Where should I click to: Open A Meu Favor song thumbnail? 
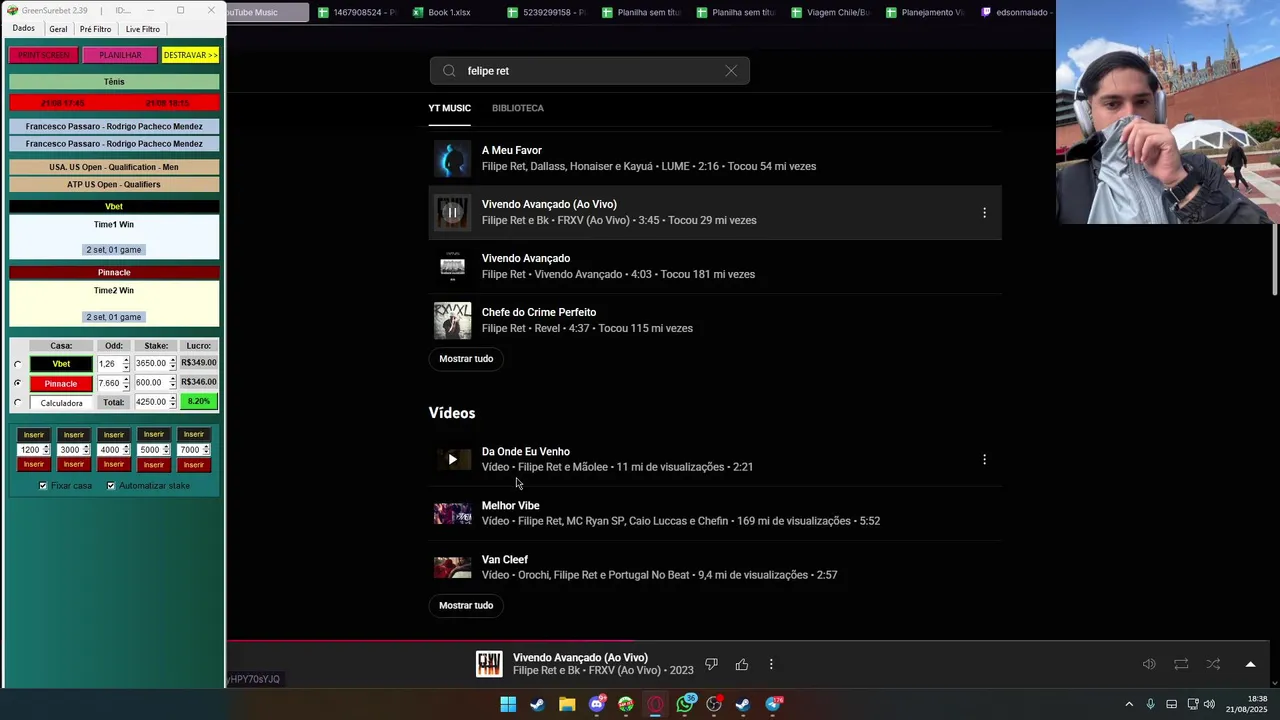point(452,158)
